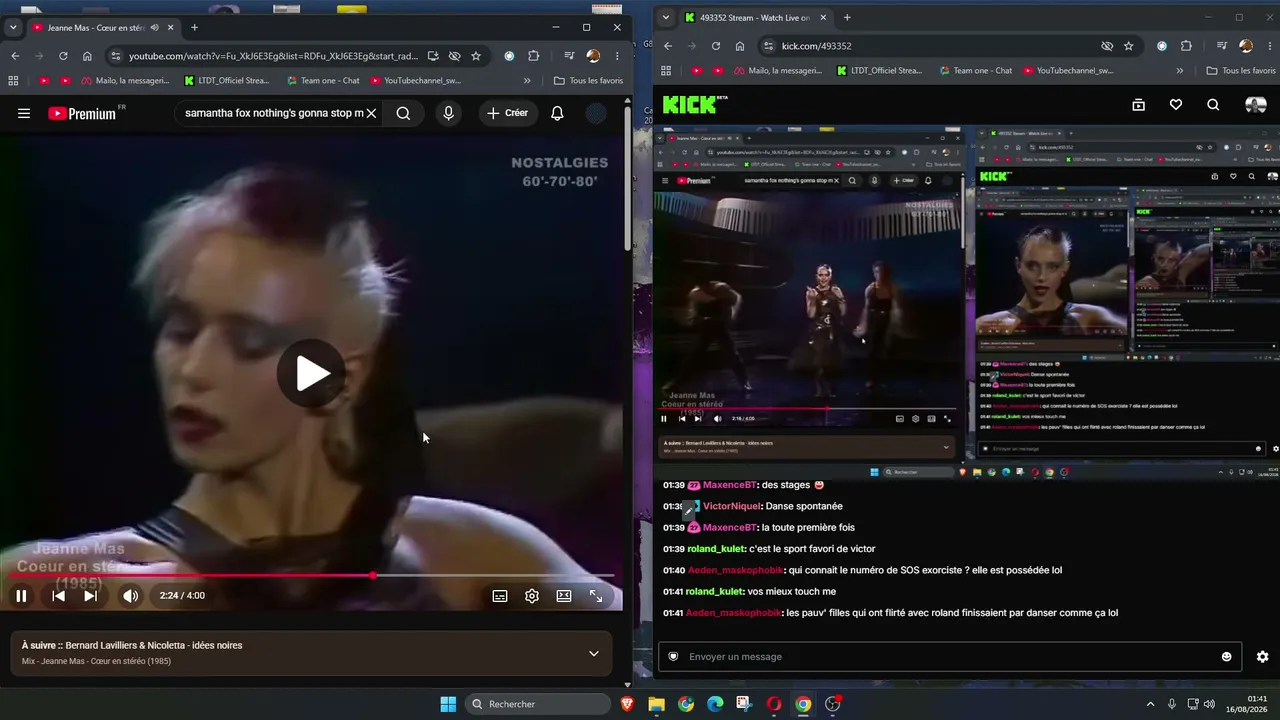Start YouTube voice search with the microphone
Viewport: 1280px width, 720px height.
[x=448, y=113]
